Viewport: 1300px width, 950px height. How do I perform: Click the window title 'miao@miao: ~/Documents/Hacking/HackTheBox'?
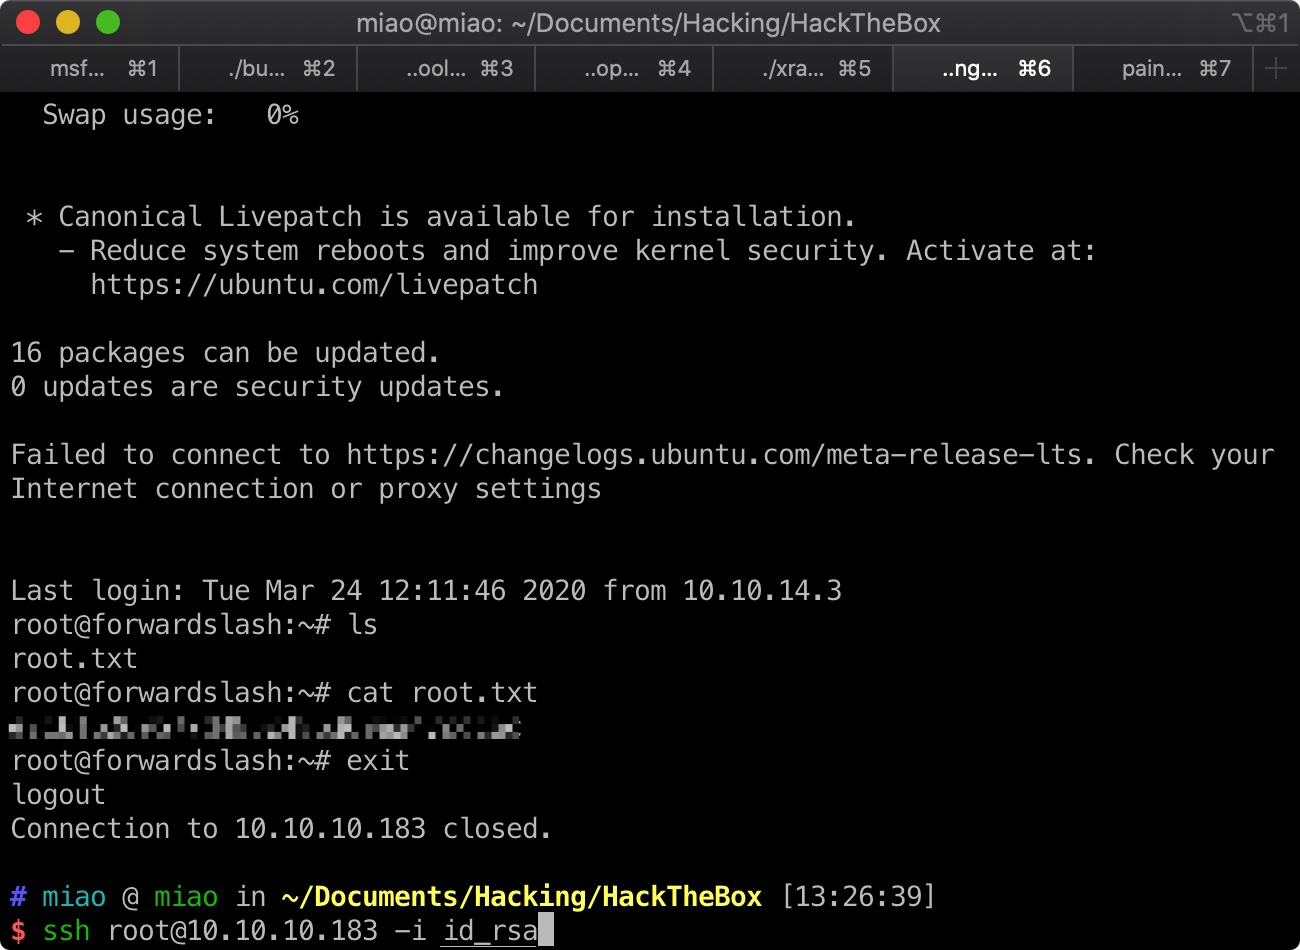[x=648, y=23]
